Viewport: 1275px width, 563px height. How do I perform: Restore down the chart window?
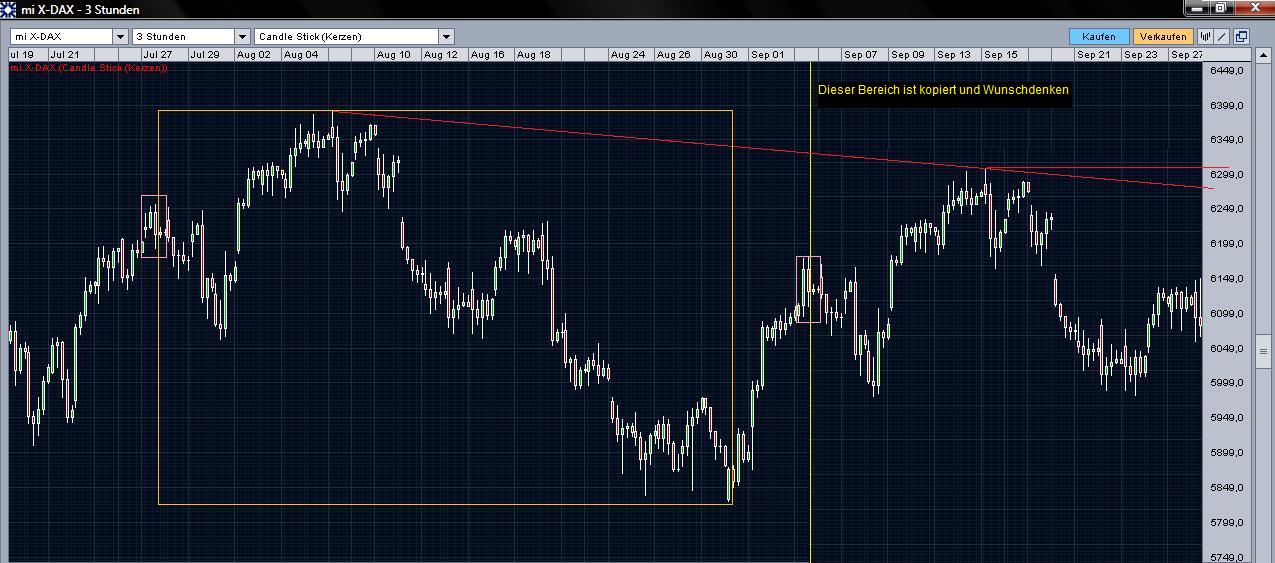pyautogui.click(x=1221, y=7)
